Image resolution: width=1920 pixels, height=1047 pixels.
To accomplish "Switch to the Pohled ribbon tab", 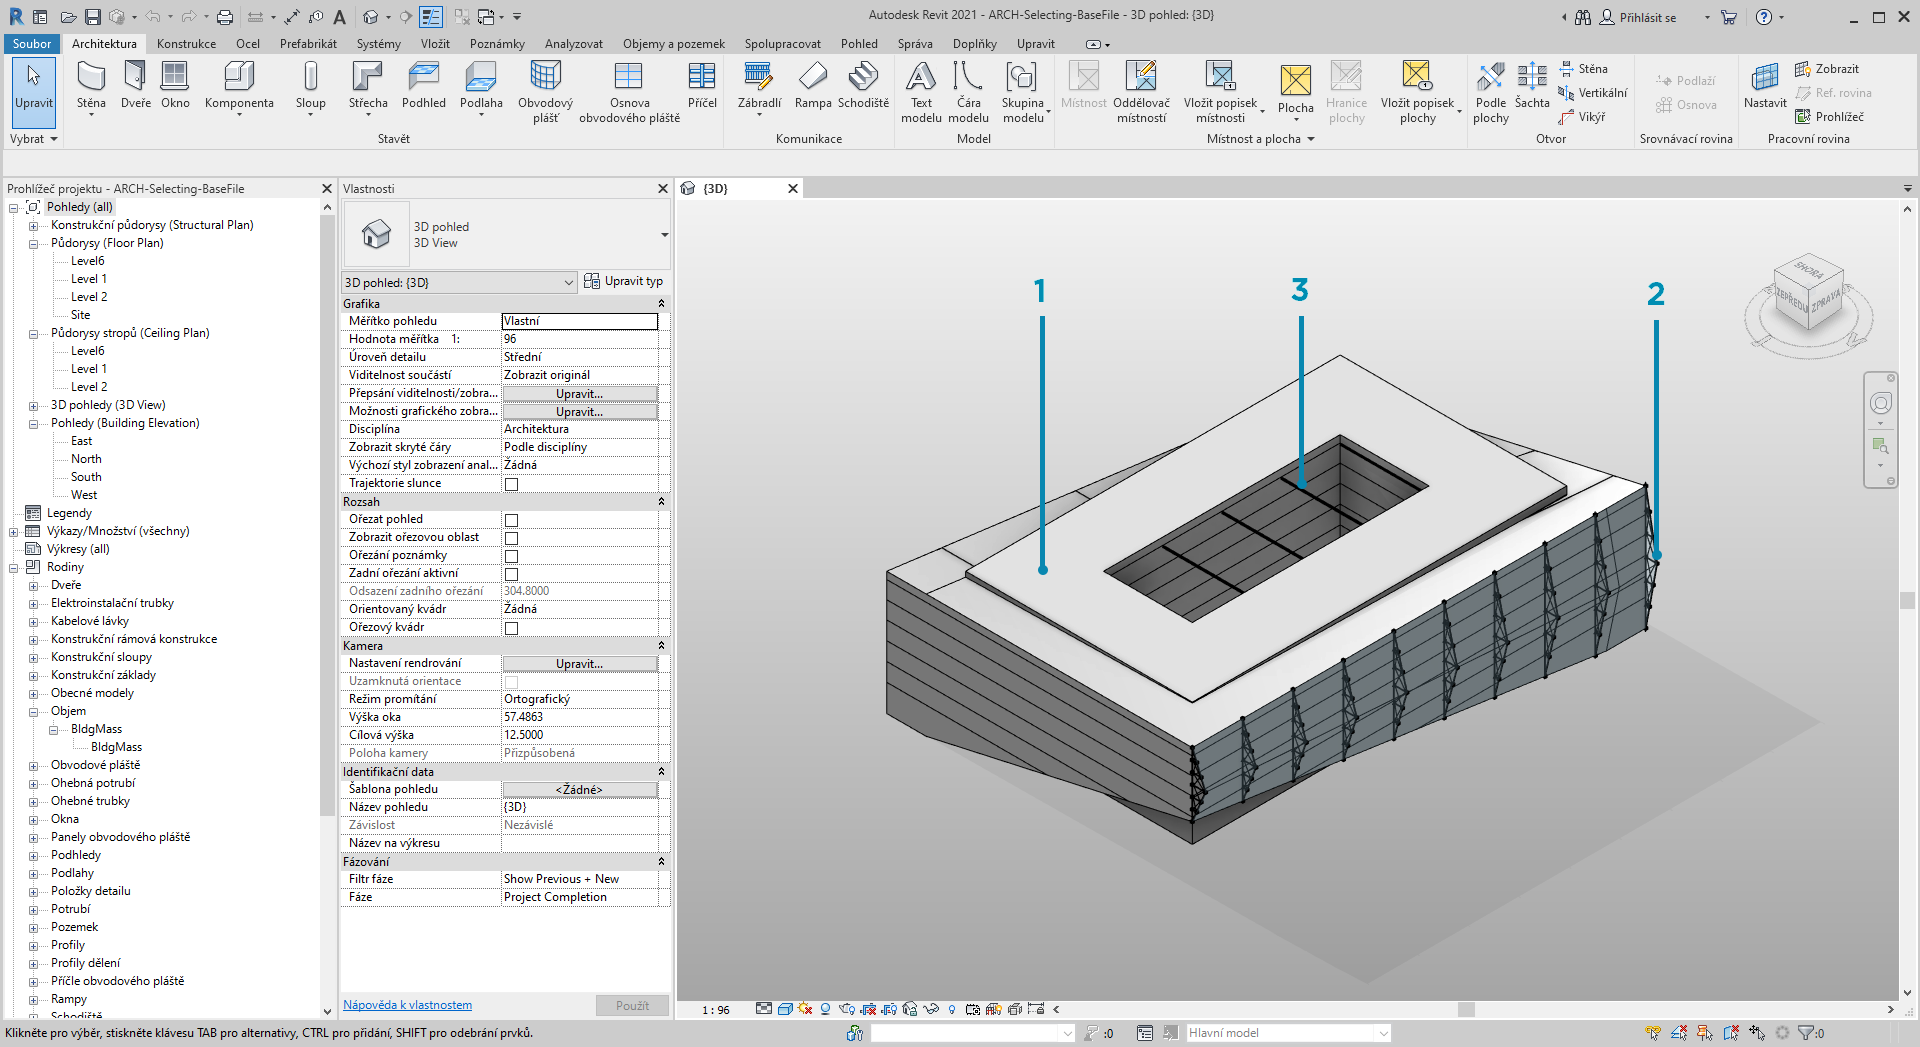I will (x=859, y=44).
